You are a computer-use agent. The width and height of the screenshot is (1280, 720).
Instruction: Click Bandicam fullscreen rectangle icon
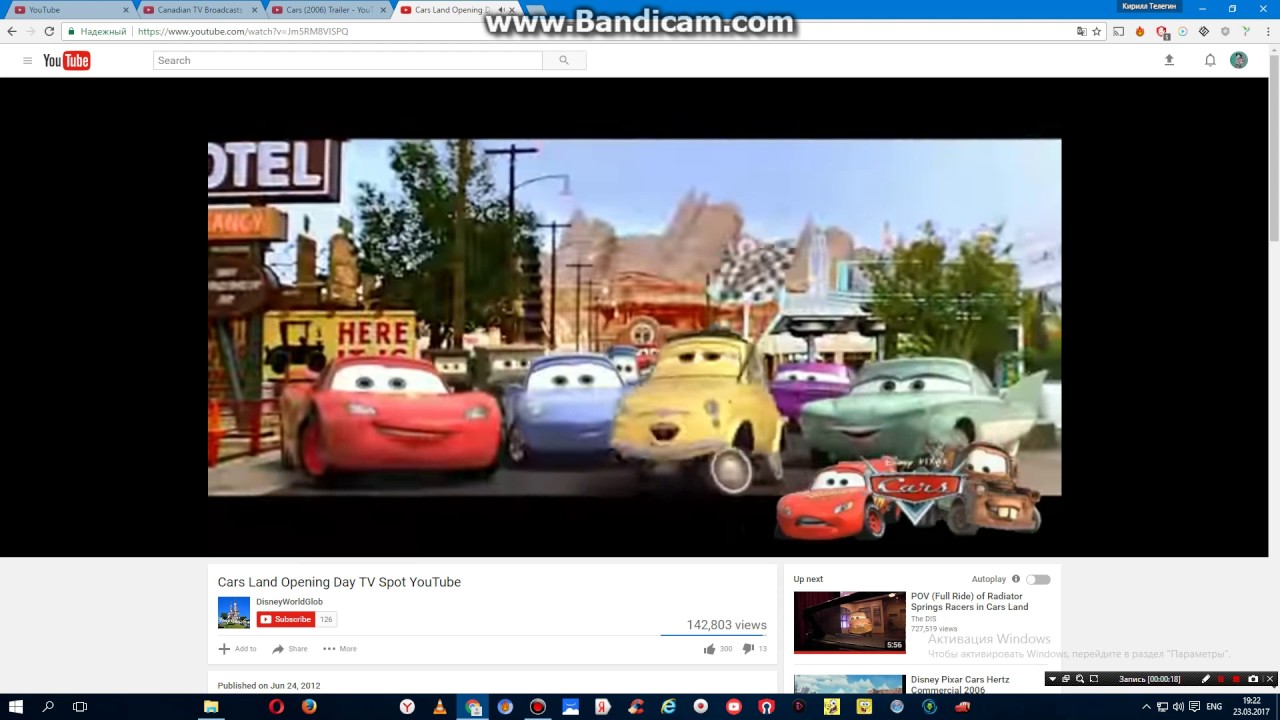[x=1094, y=679]
